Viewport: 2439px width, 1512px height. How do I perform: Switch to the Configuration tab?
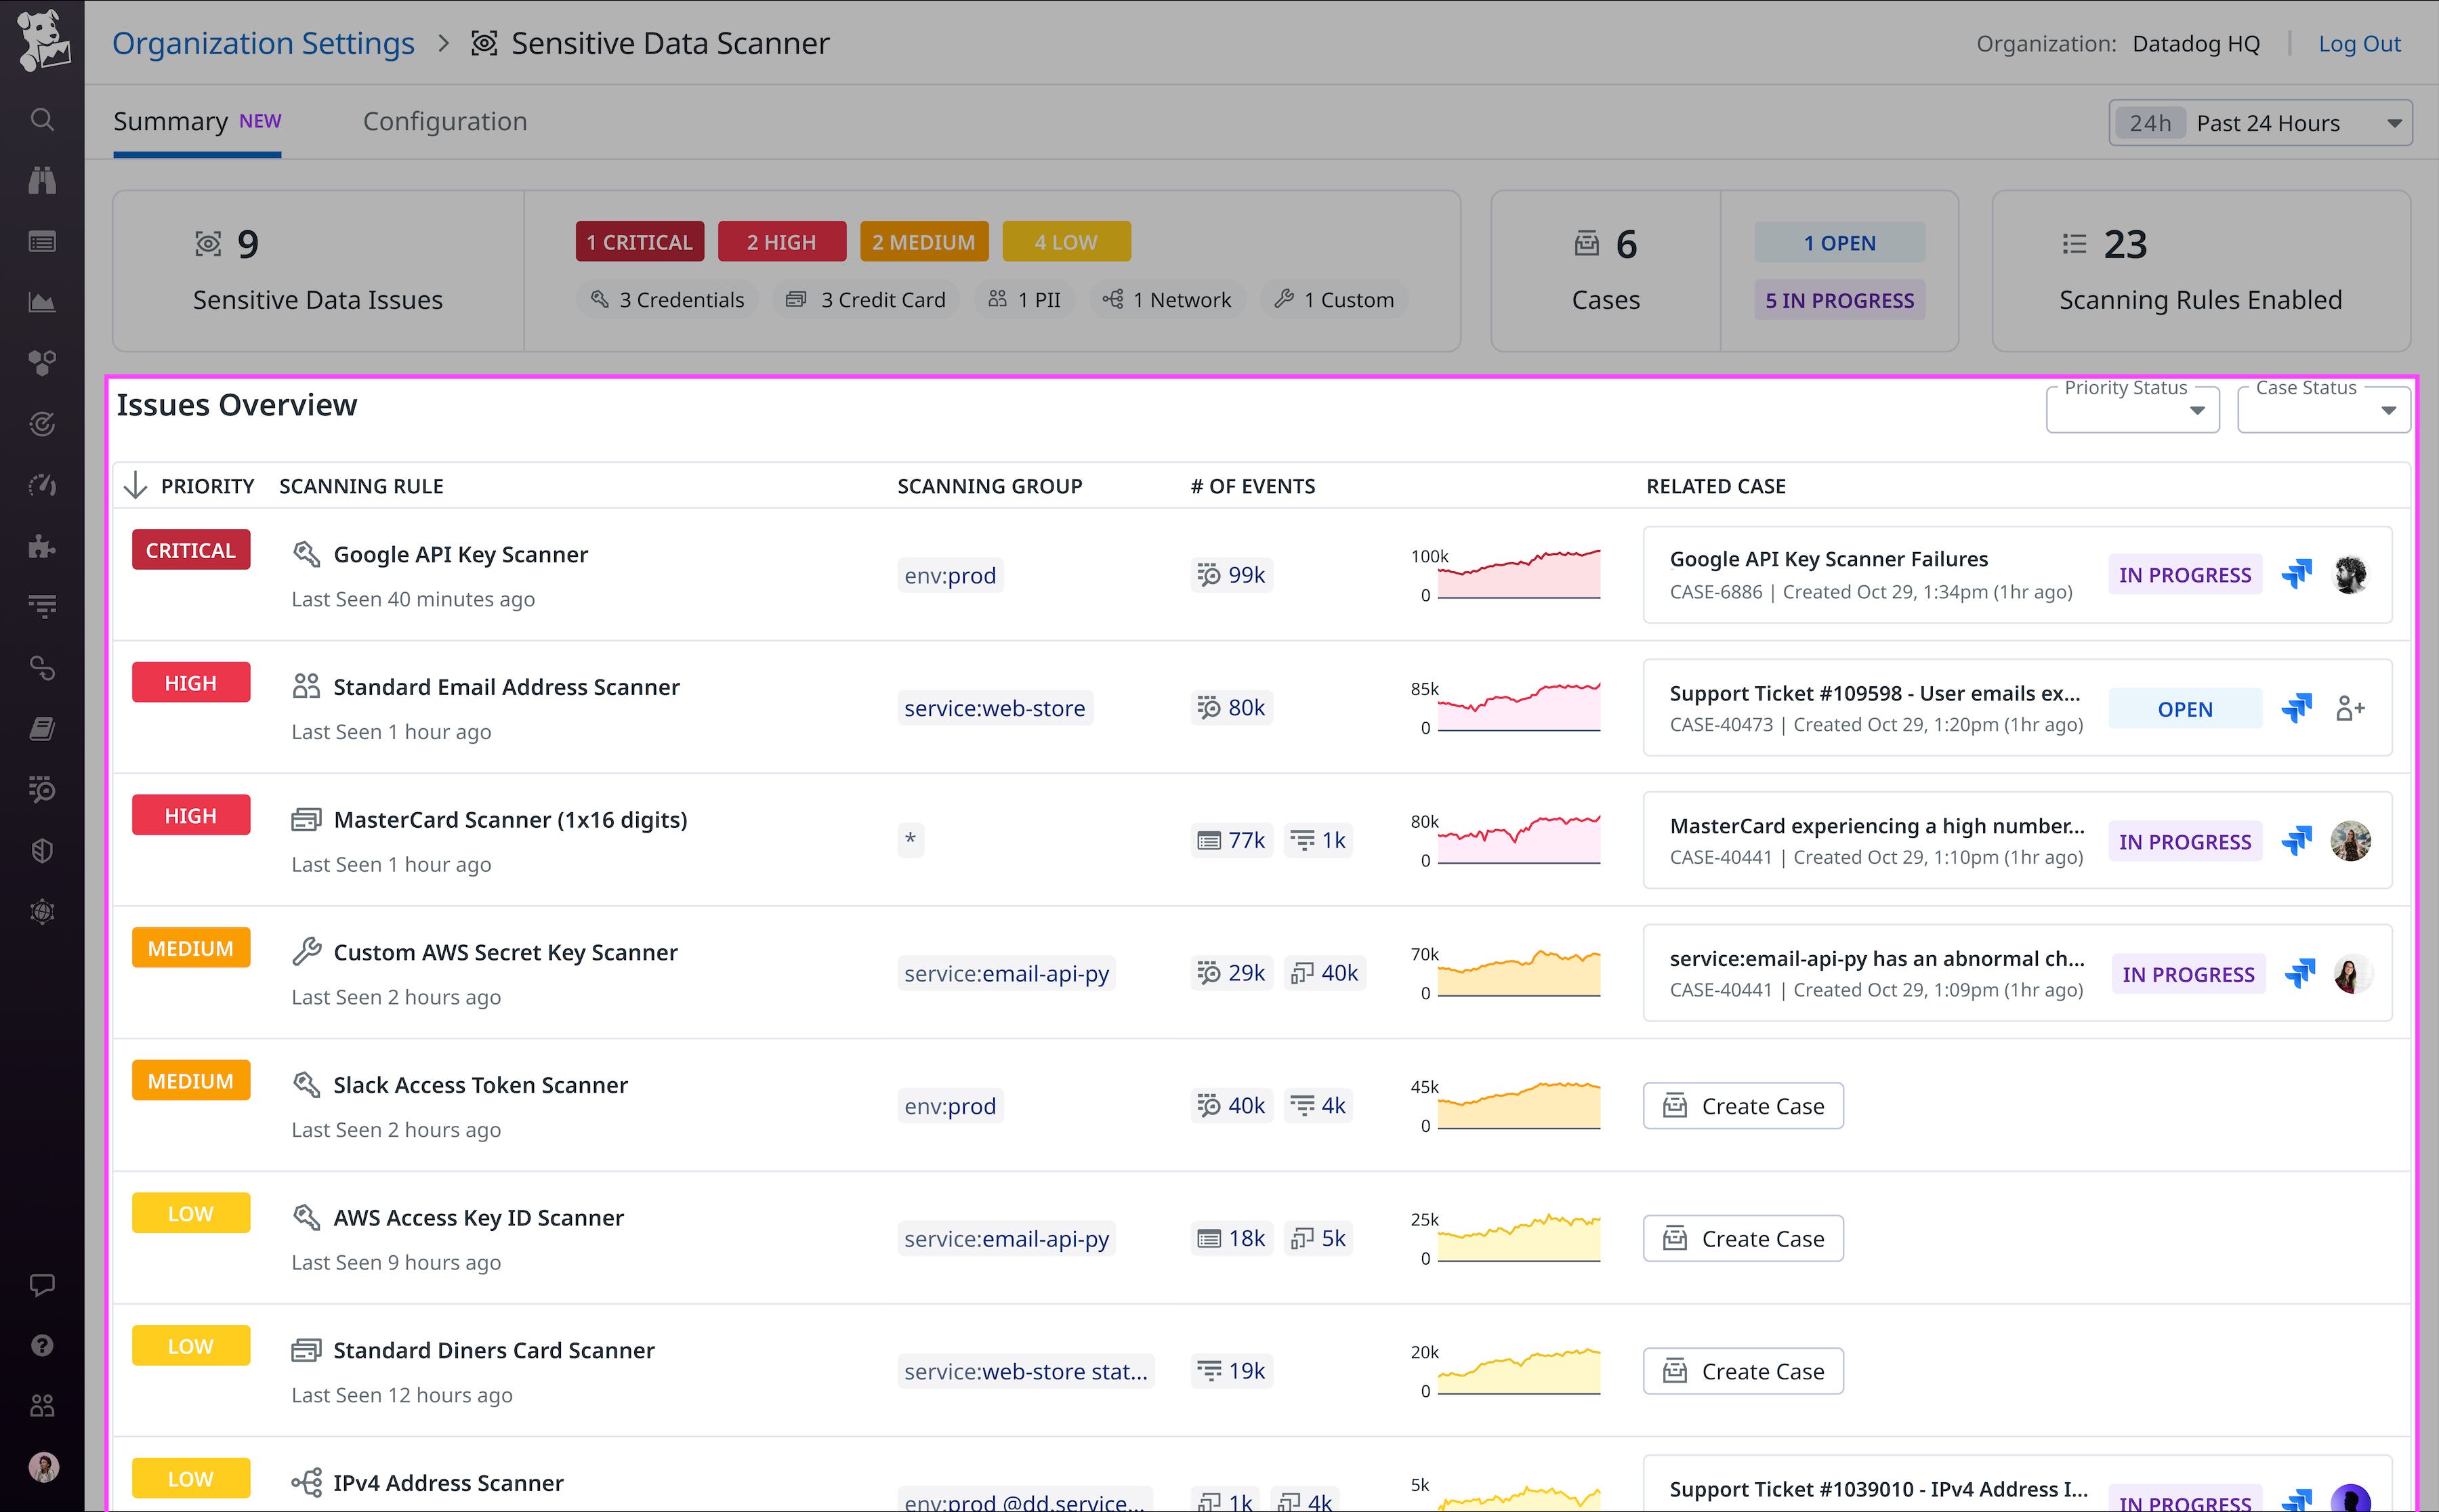click(445, 121)
